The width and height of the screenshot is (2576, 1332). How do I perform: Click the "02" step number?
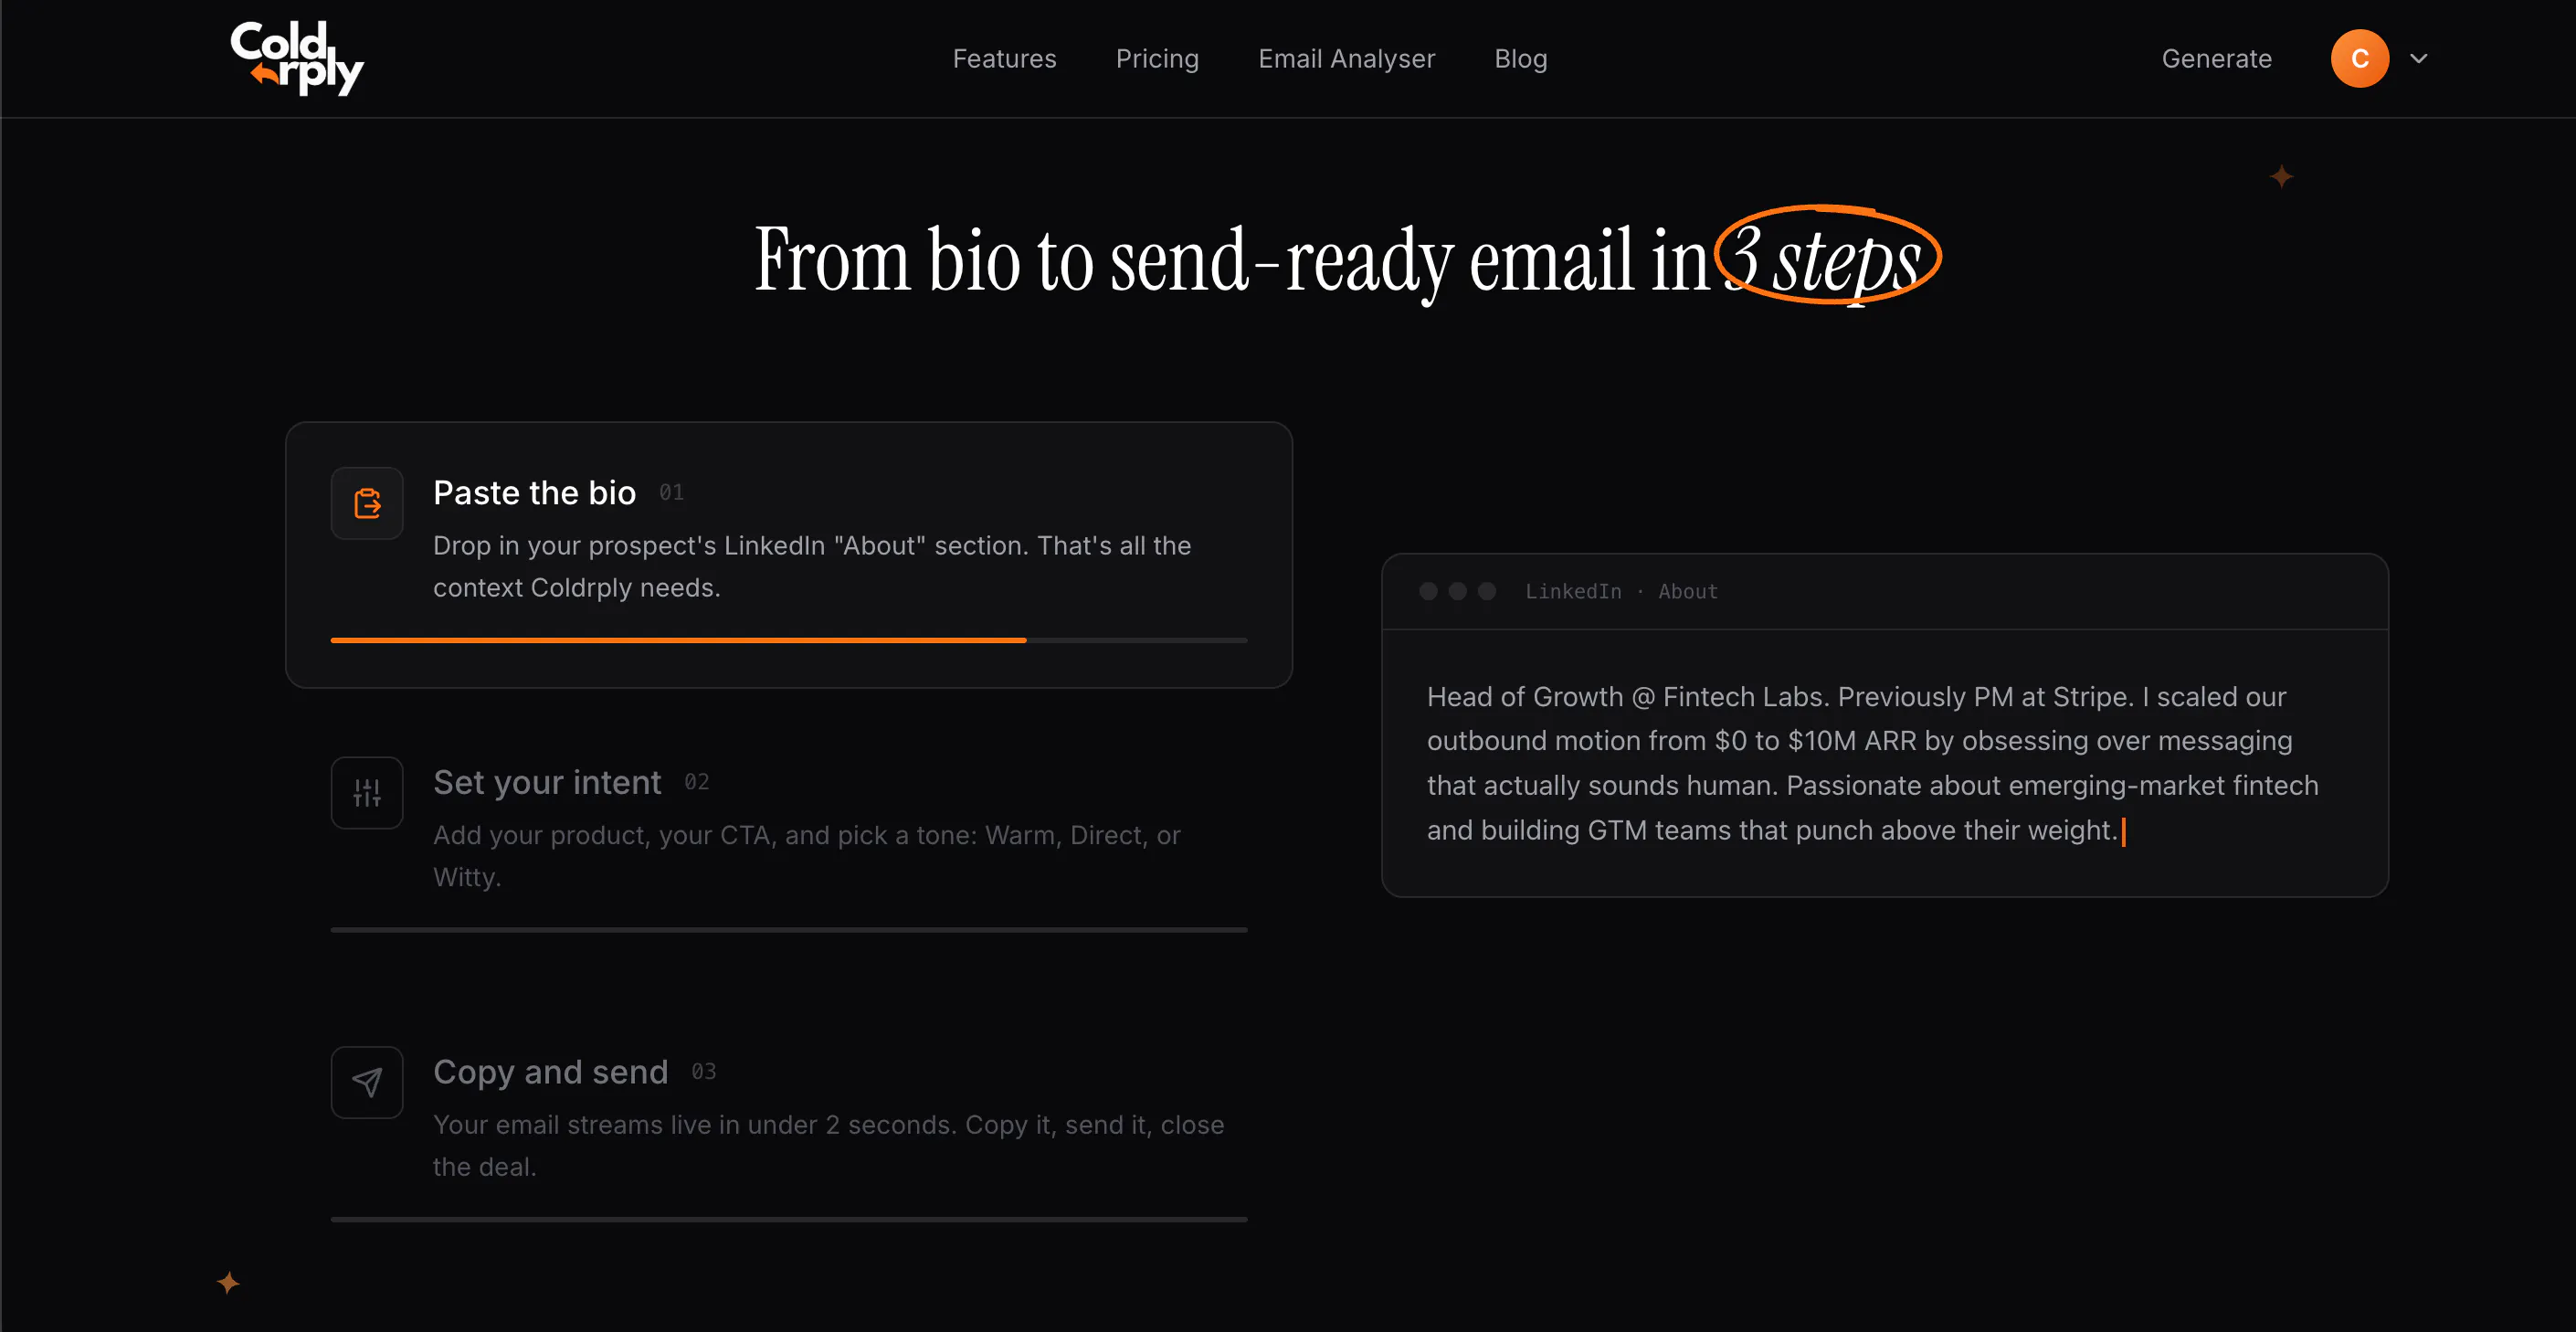click(x=697, y=782)
